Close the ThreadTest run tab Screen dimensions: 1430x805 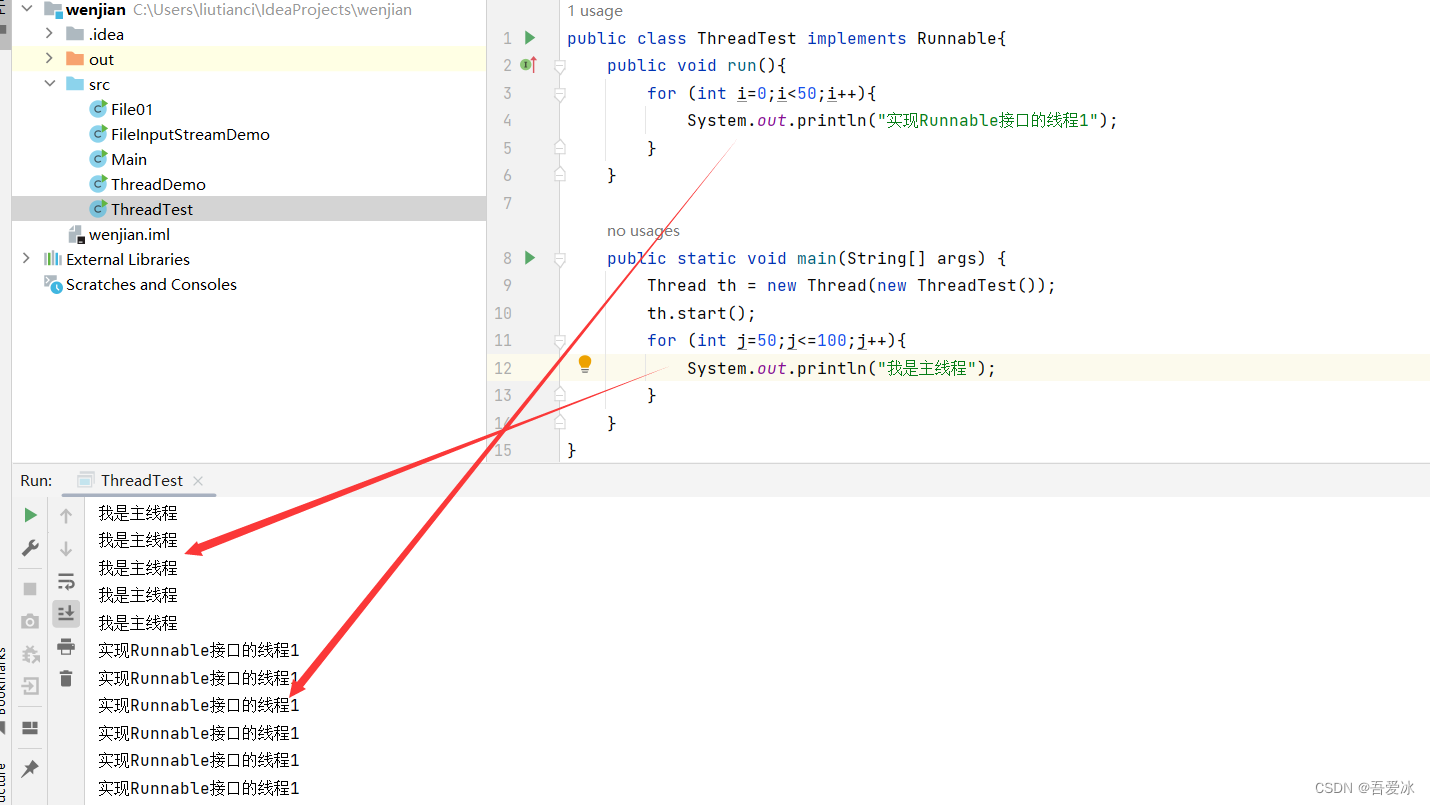pos(198,481)
